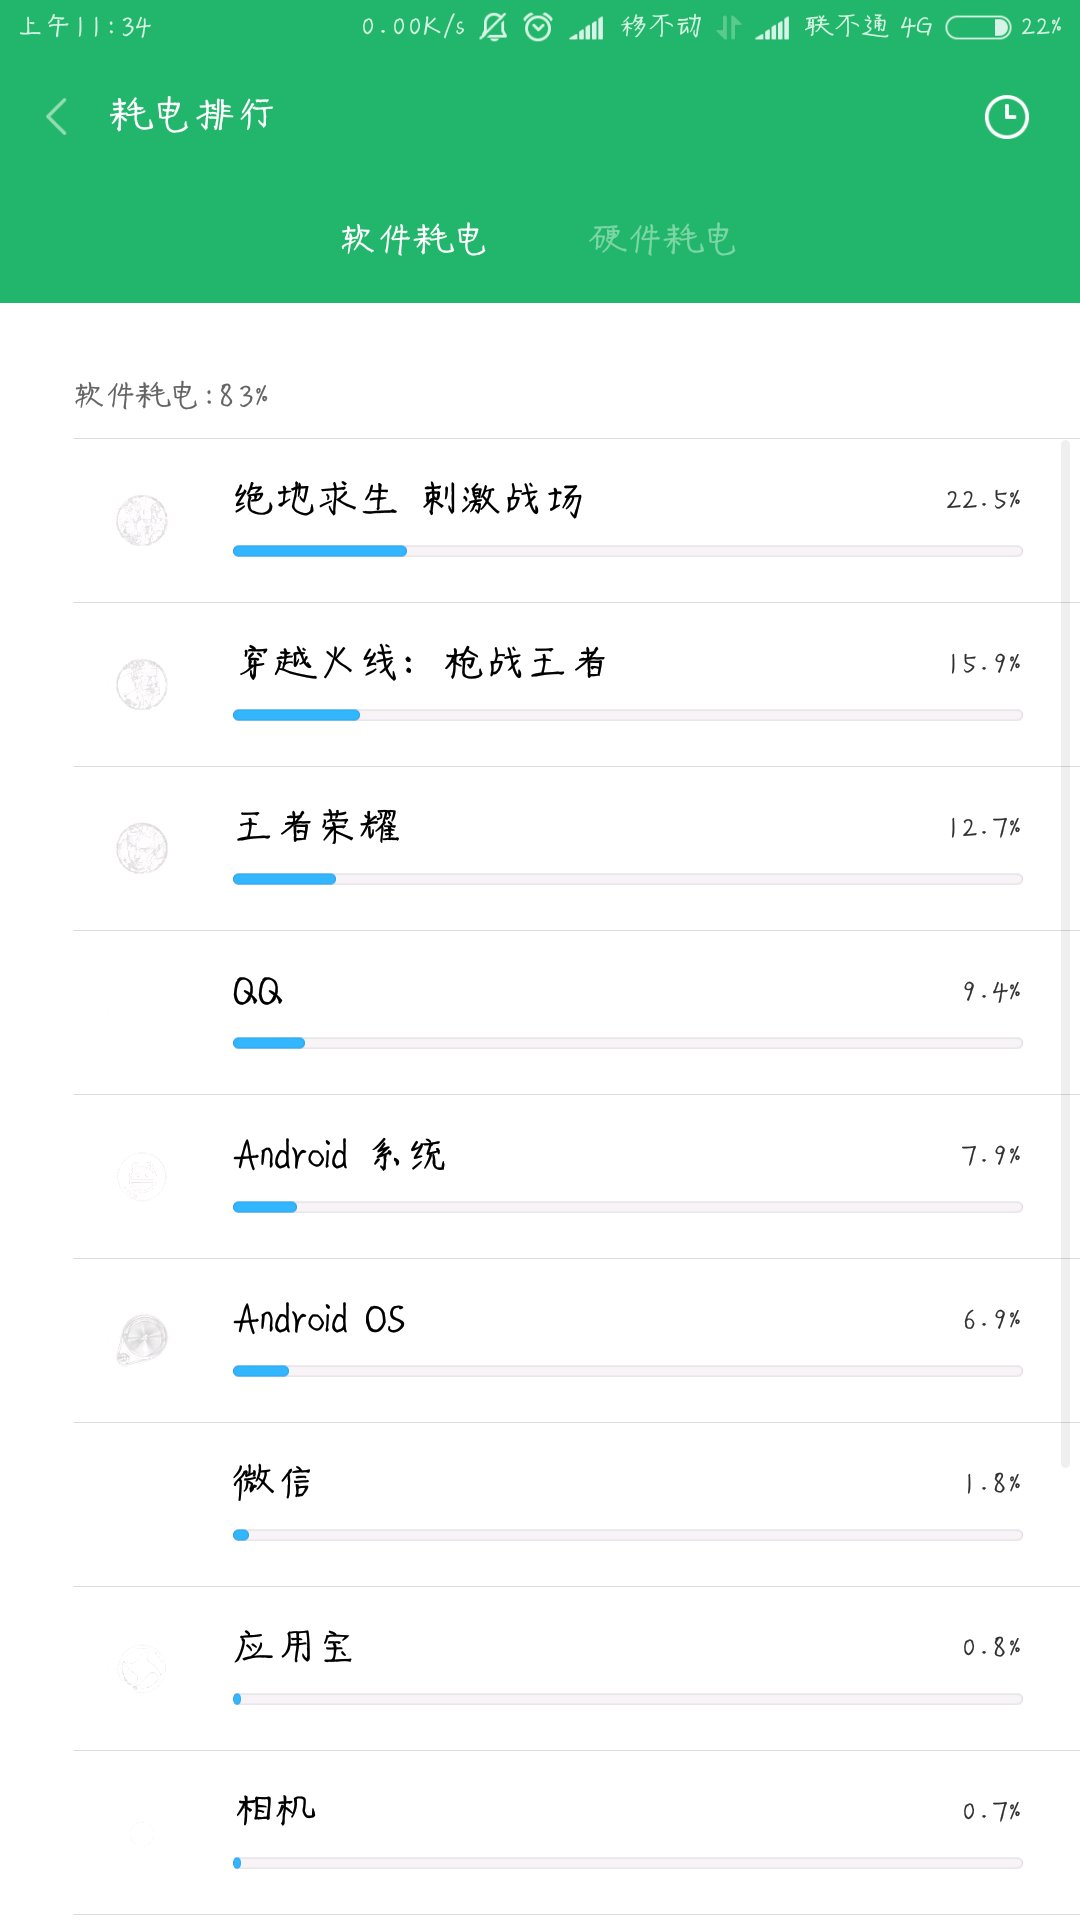Image resolution: width=1080 pixels, height=1920 pixels.
Task: Switch to the 硬件耗电 tab
Action: pyautogui.click(x=663, y=239)
